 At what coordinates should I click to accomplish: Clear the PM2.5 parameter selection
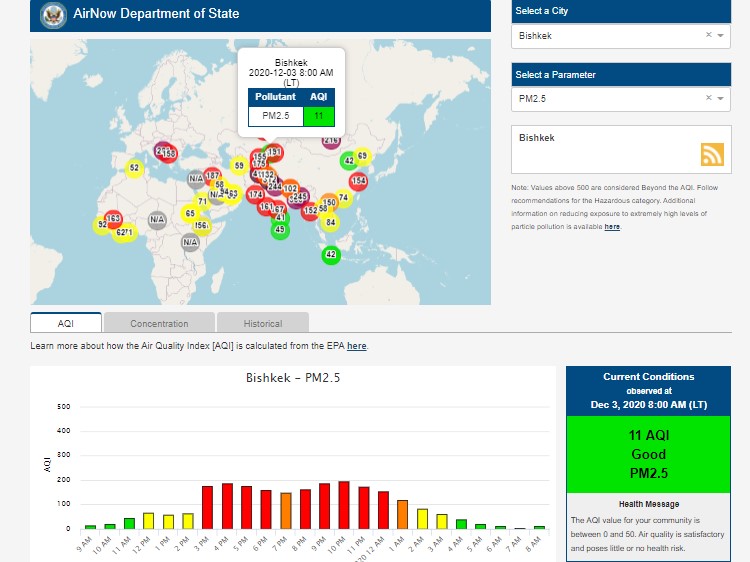pyautogui.click(x=708, y=98)
